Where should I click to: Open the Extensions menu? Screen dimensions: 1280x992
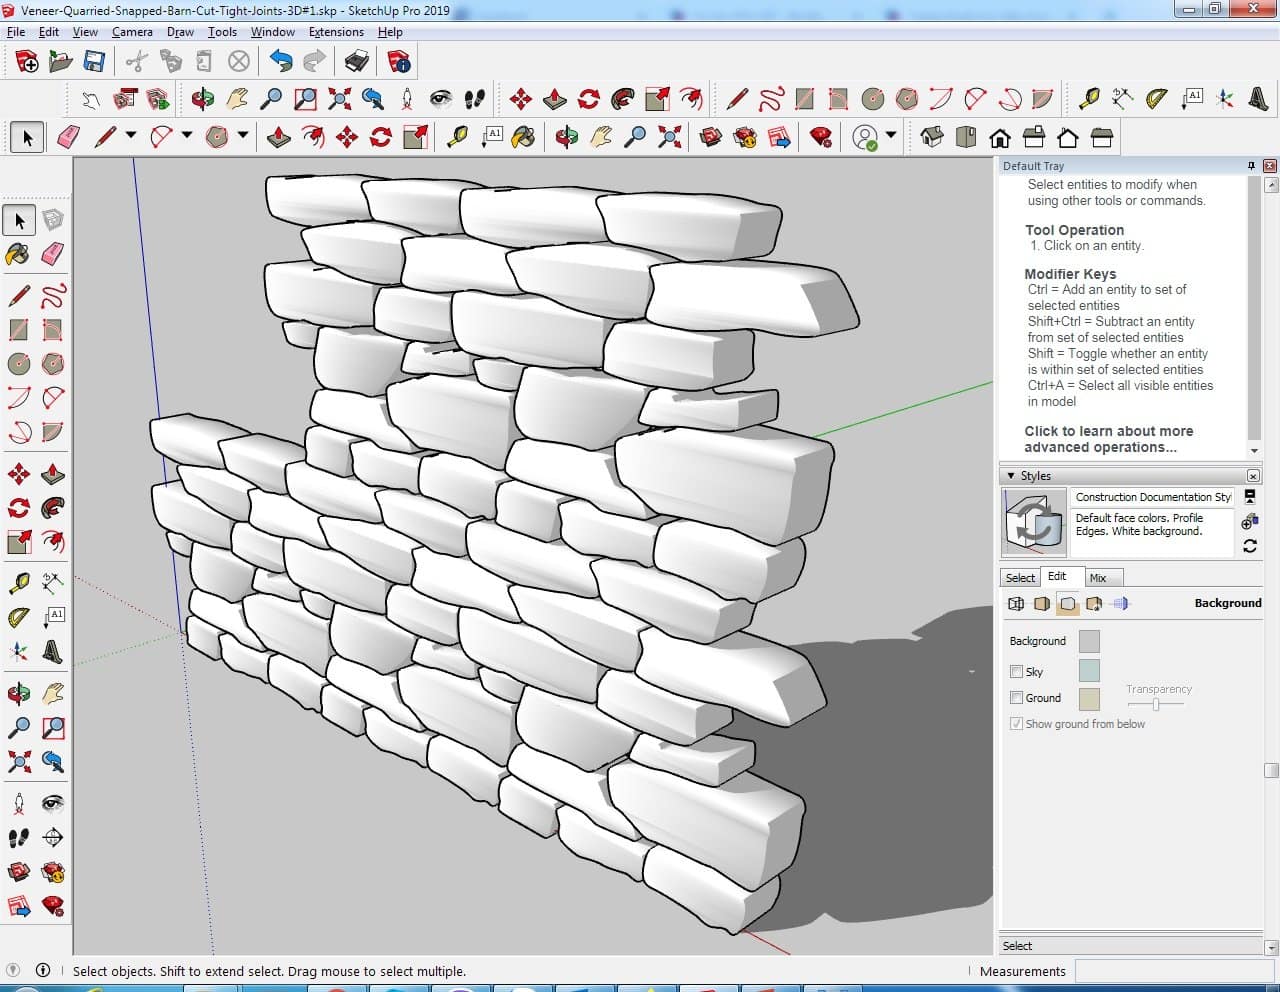click(336, 32)
